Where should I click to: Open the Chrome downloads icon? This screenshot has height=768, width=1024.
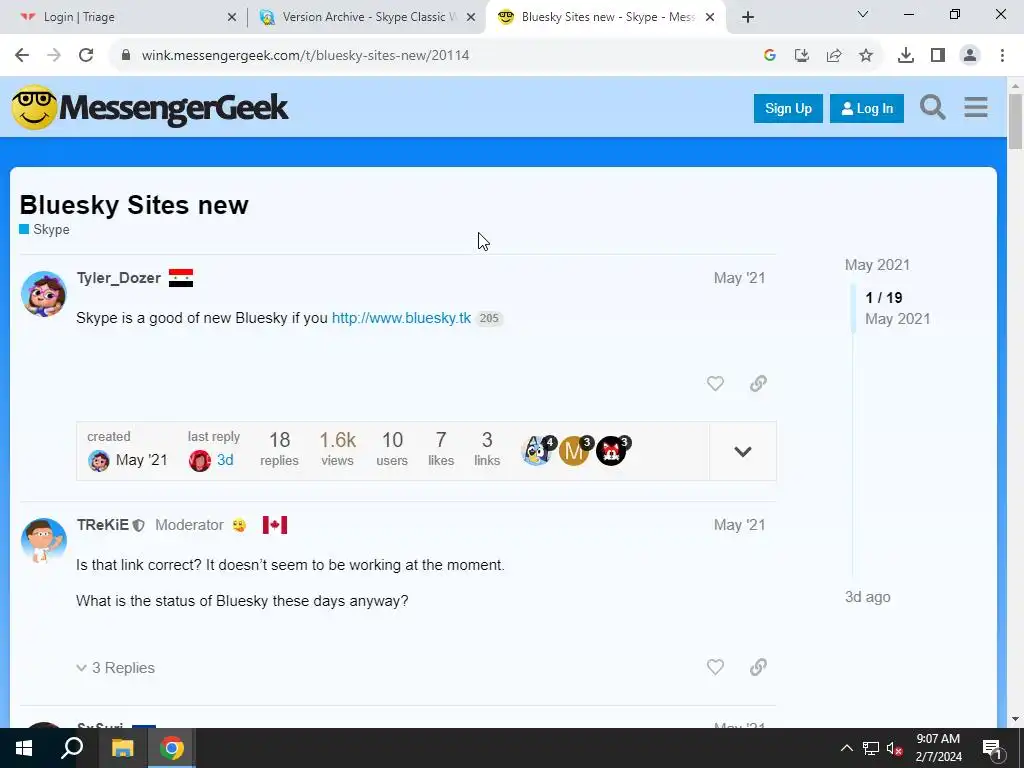click(906, 55)
